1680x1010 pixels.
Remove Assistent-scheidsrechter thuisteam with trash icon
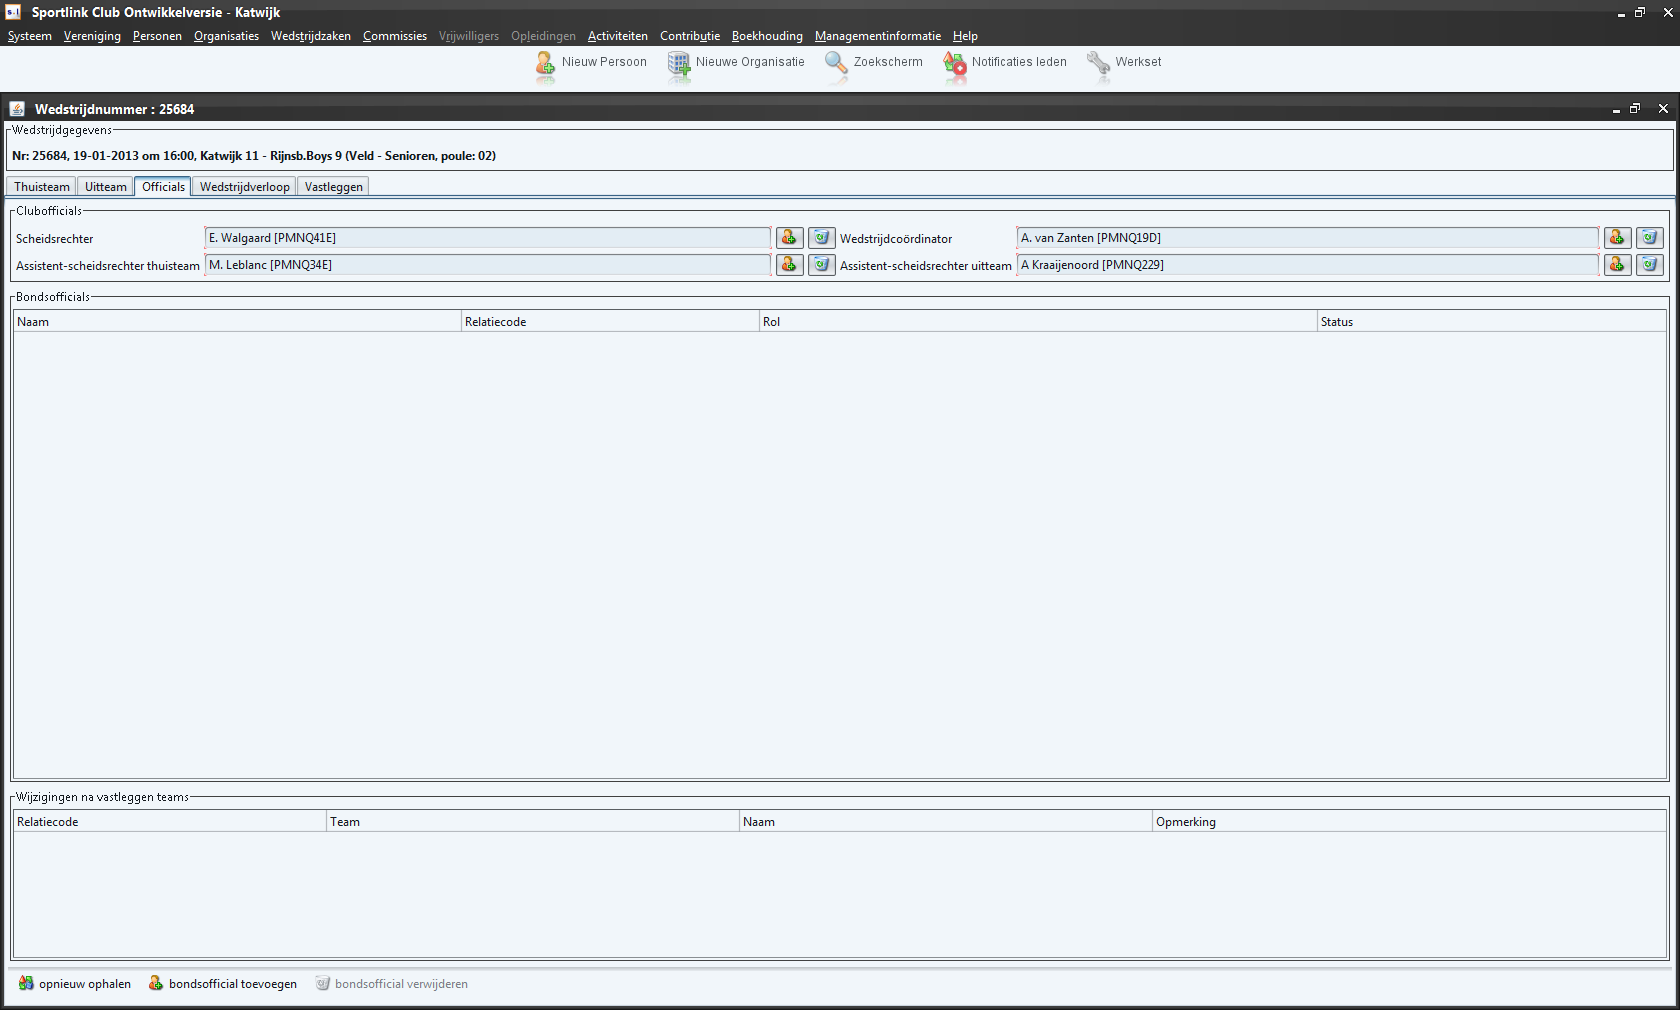point(821,265)
